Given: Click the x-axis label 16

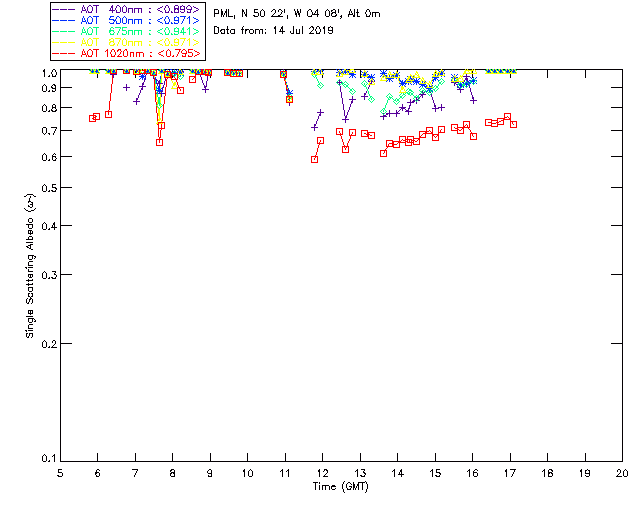Looking at the screenshot, I should [x=472, y=473].
